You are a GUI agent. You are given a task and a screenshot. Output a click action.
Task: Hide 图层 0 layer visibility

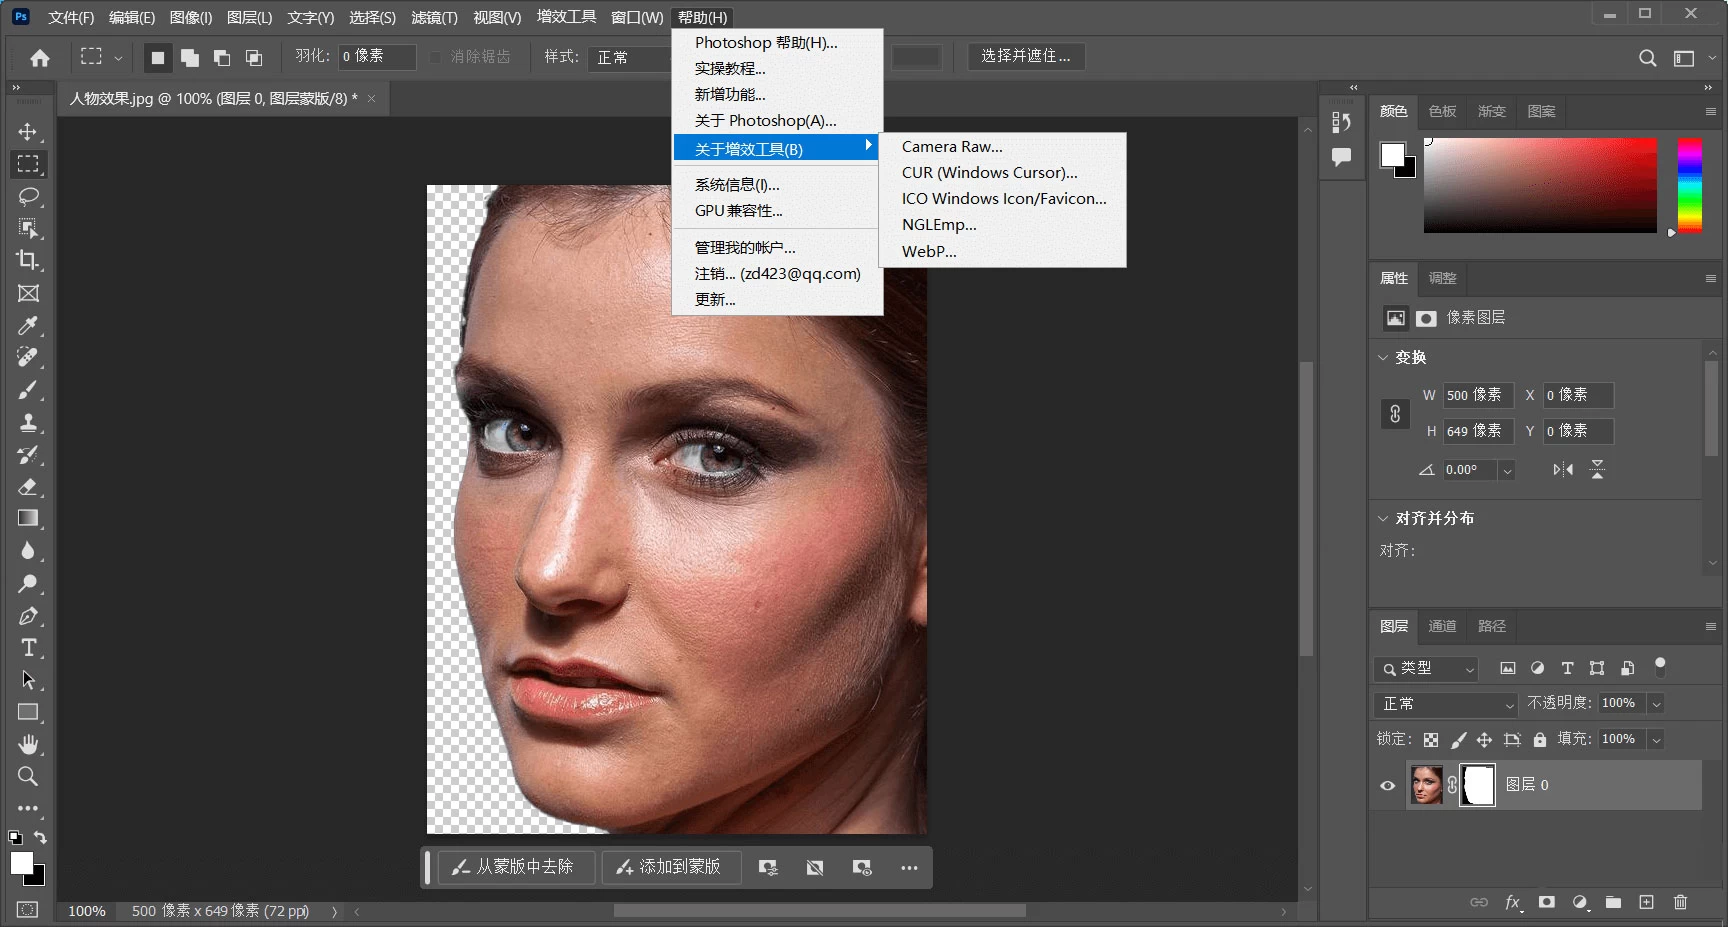1385,786
